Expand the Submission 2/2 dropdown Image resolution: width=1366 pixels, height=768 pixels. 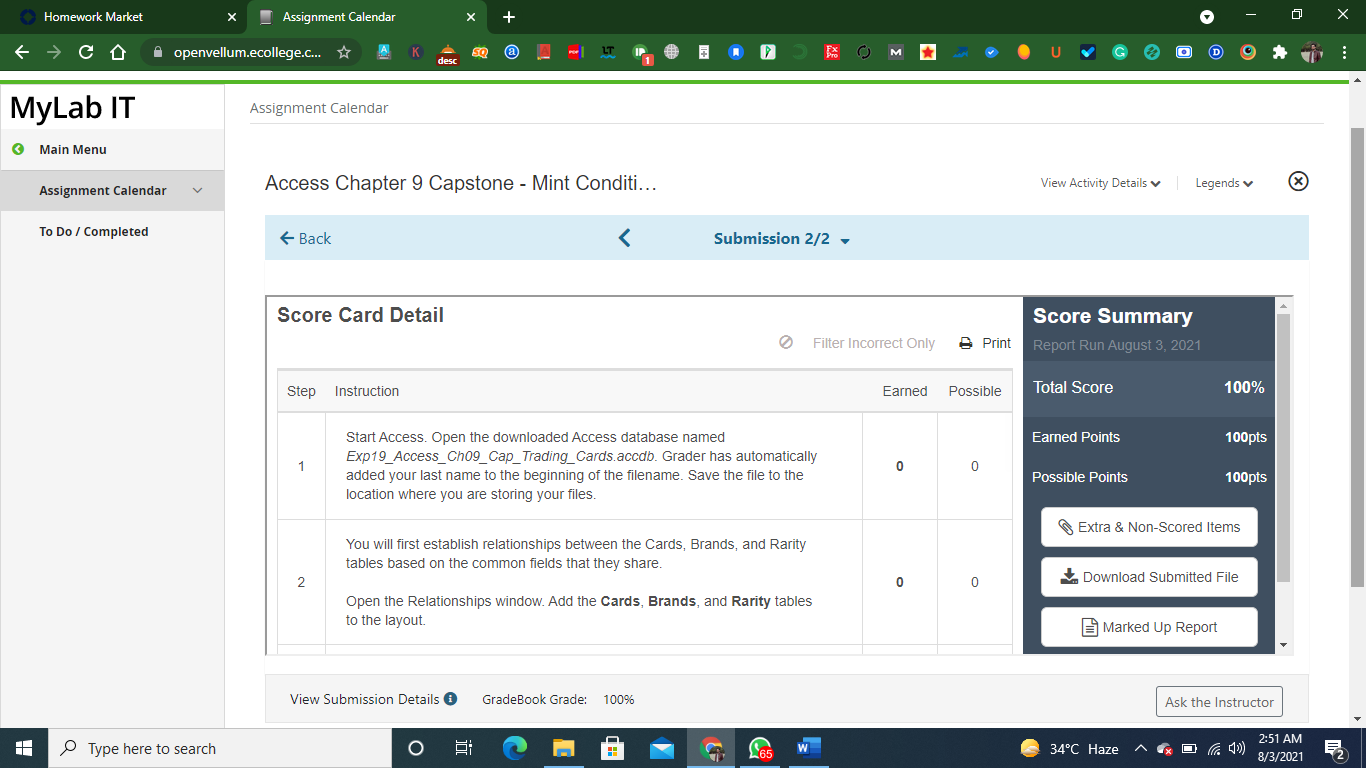click(x=845, y=240)
